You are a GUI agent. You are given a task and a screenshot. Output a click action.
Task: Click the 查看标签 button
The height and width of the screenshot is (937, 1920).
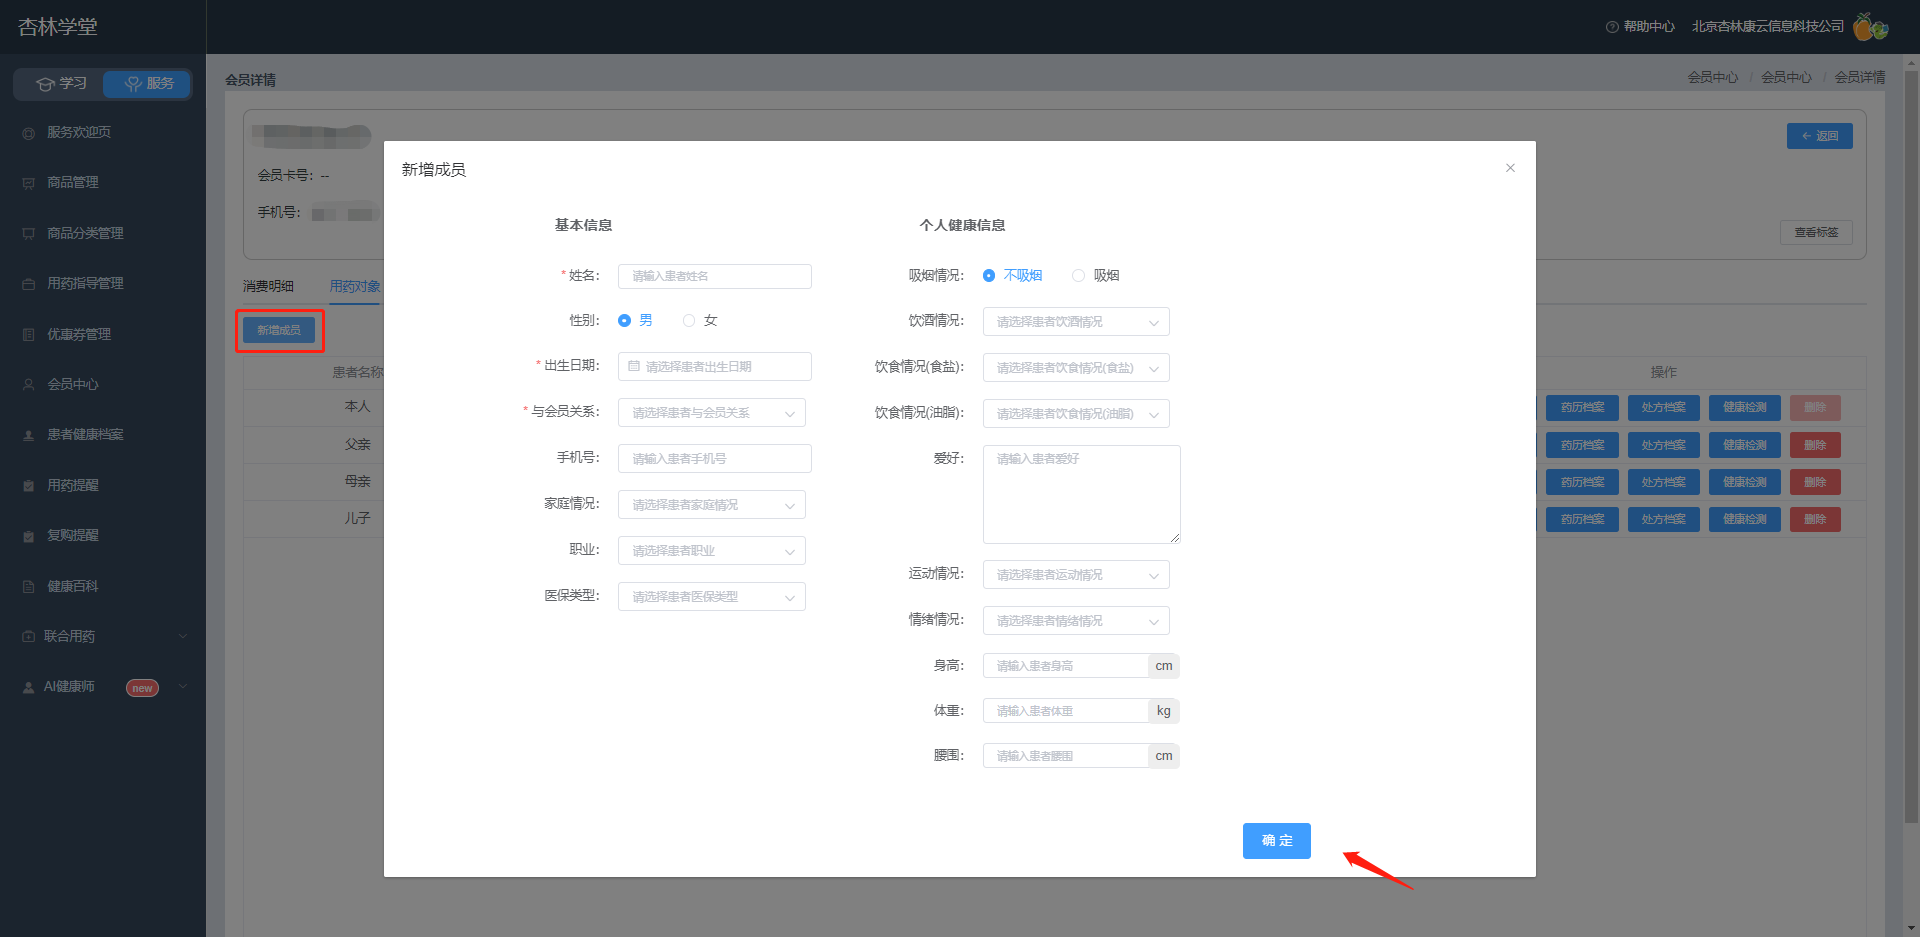click(1816, 232)
